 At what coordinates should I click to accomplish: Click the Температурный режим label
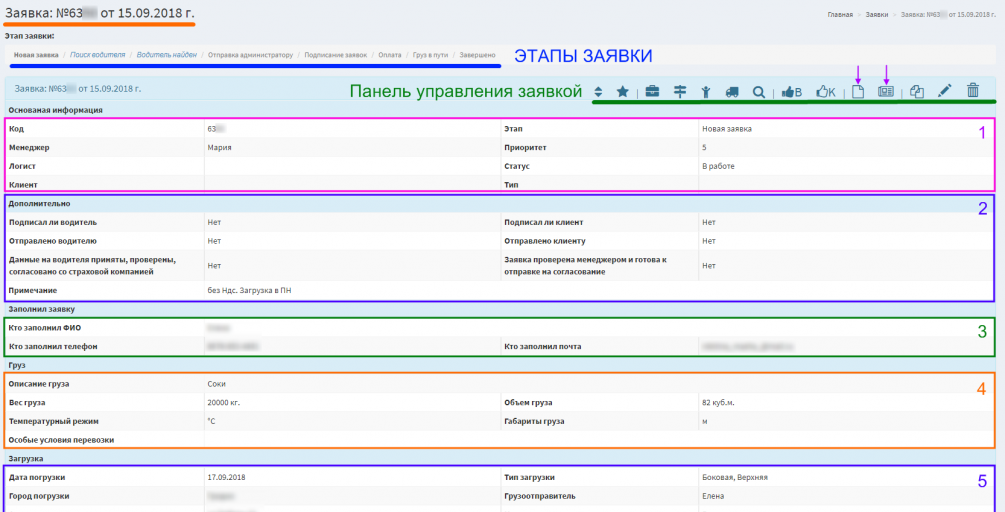pos(54,421)
